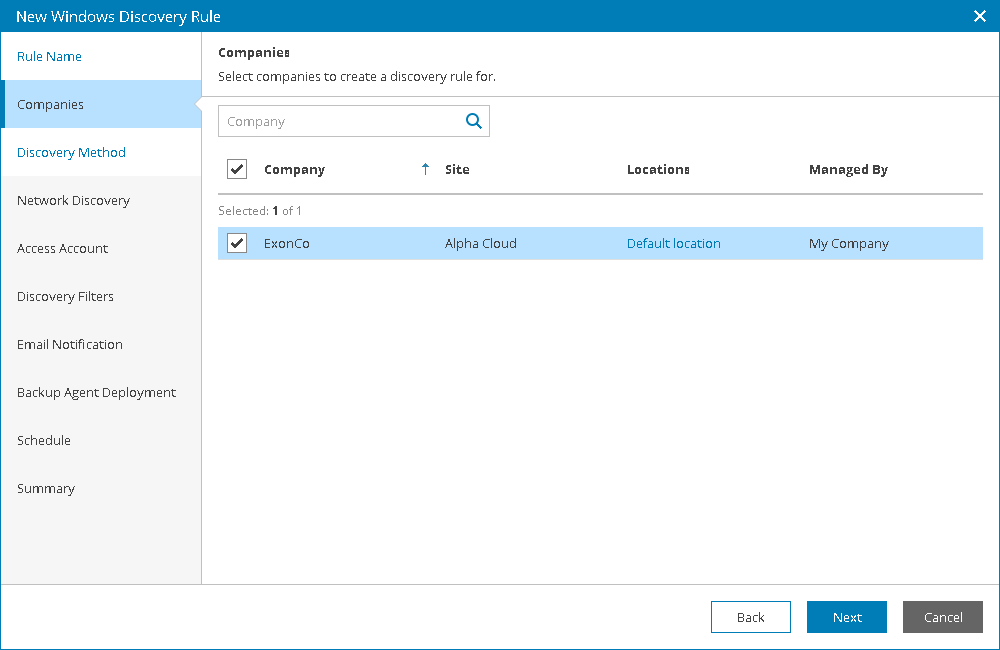Click the search magnifier icon
Viewport: 1000px width, 650px height.
(474, 121)
